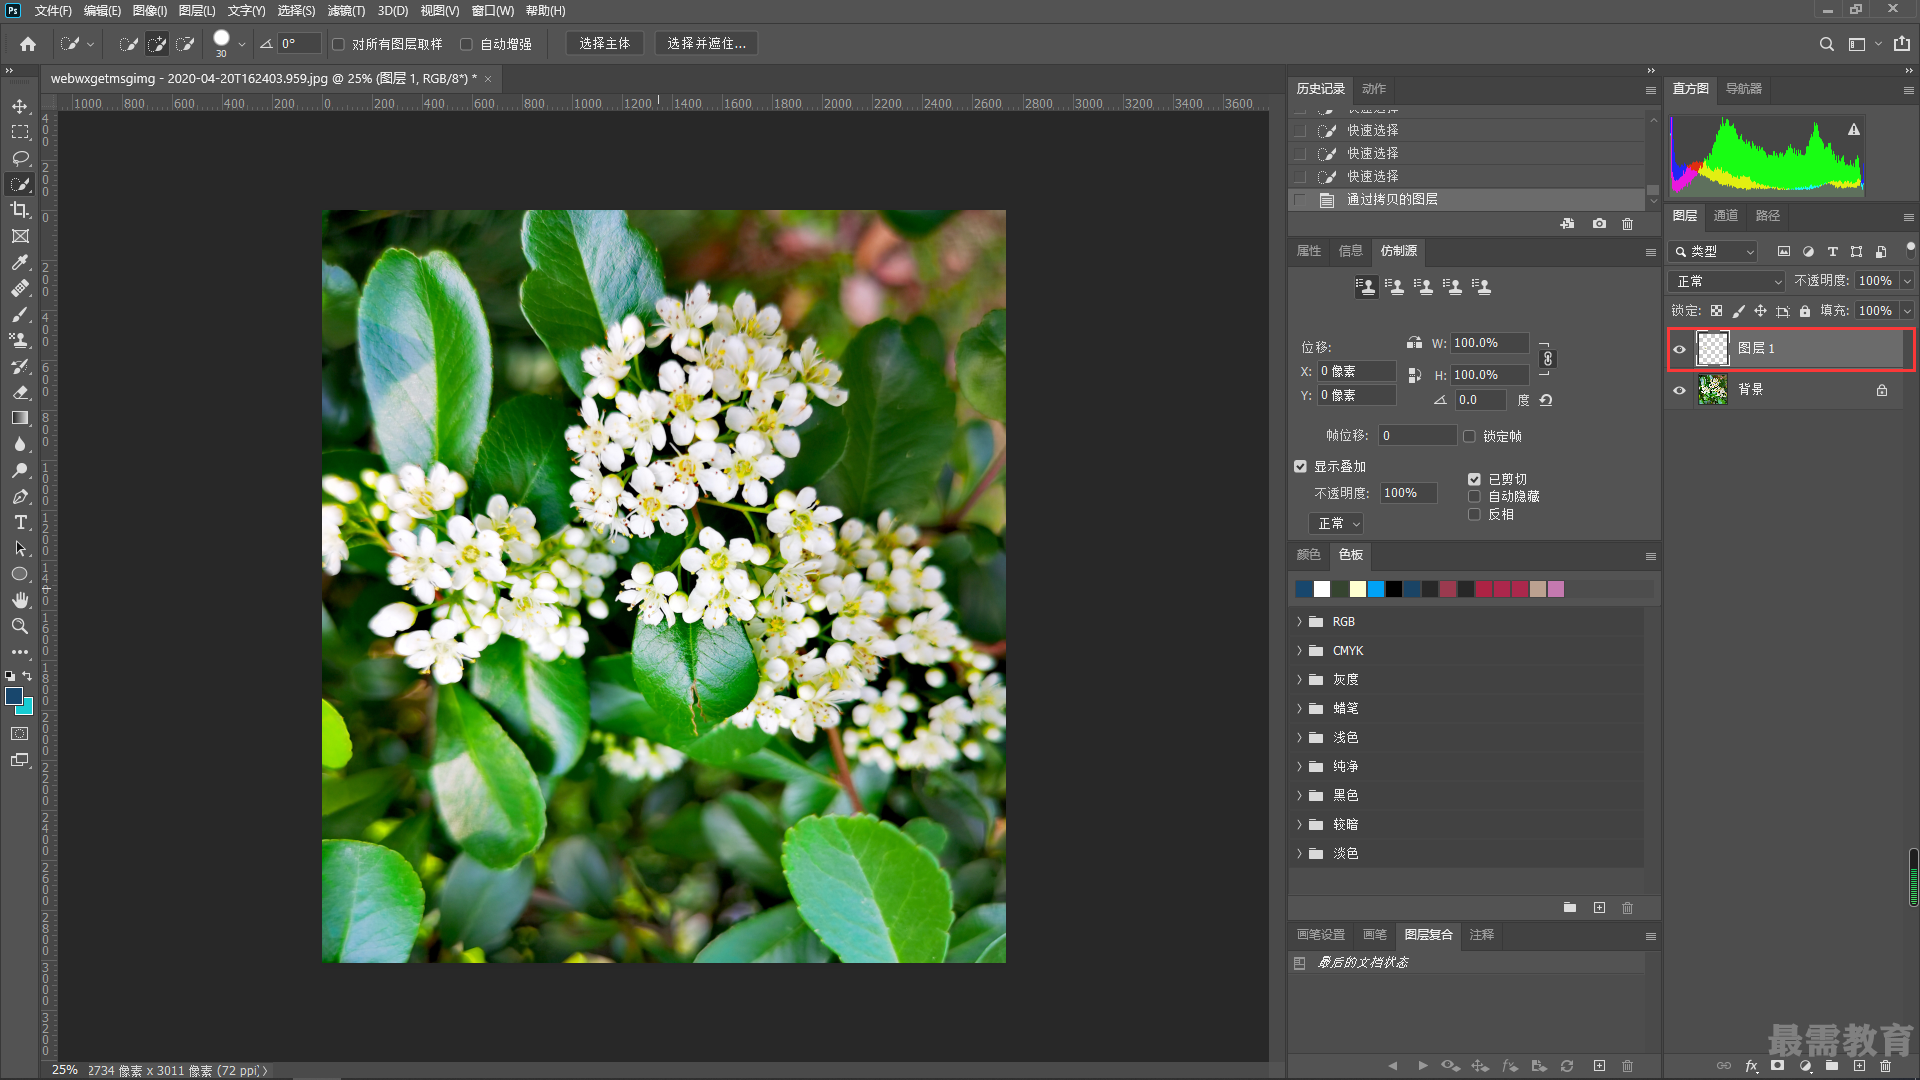
Task: Open Clone Source overlay blend mode dropdown
Action: pyautogui.click(x=1336, y=524)
